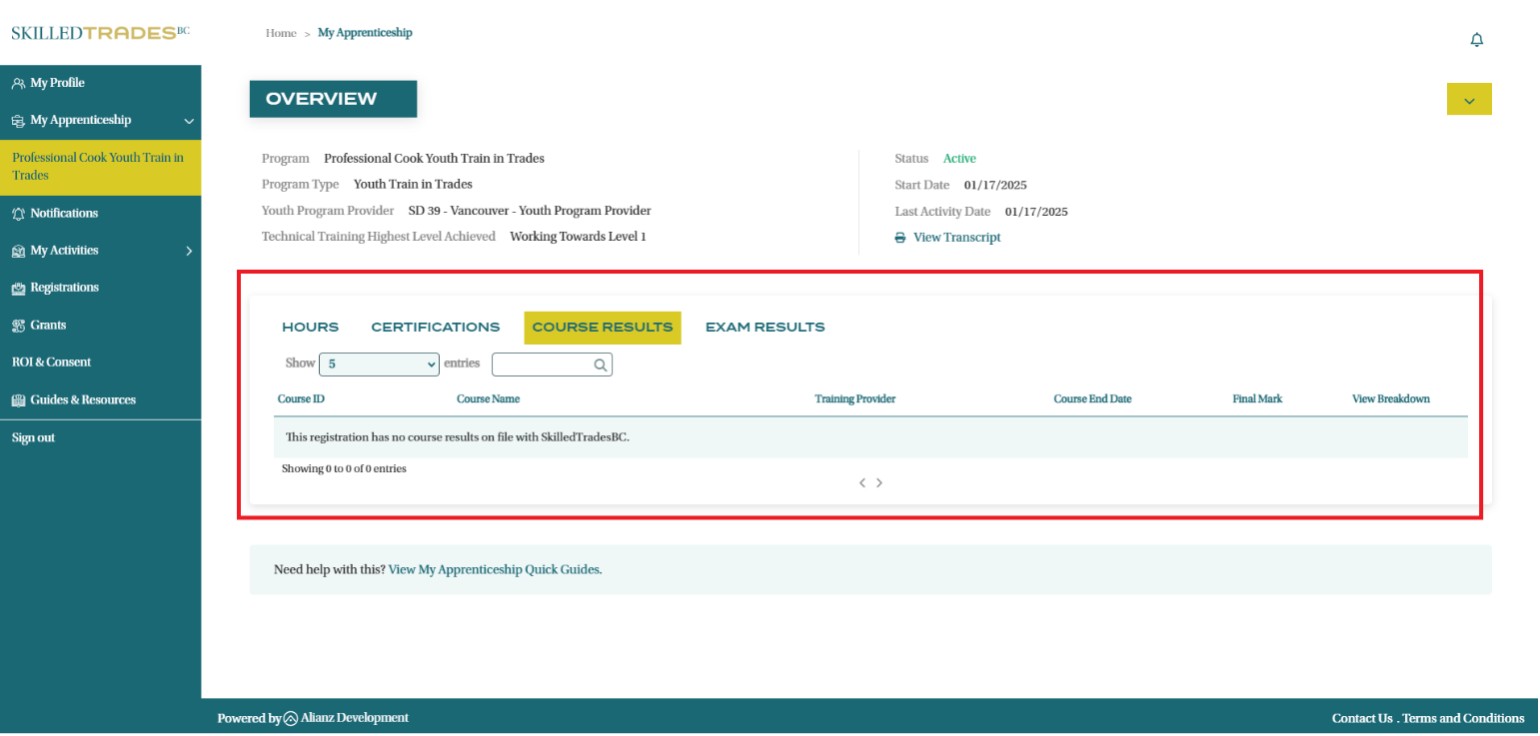The height and width of the screenshot is (736, 1540).
Task: Click the Registrations sidebar icon
Action: [18, 288]
